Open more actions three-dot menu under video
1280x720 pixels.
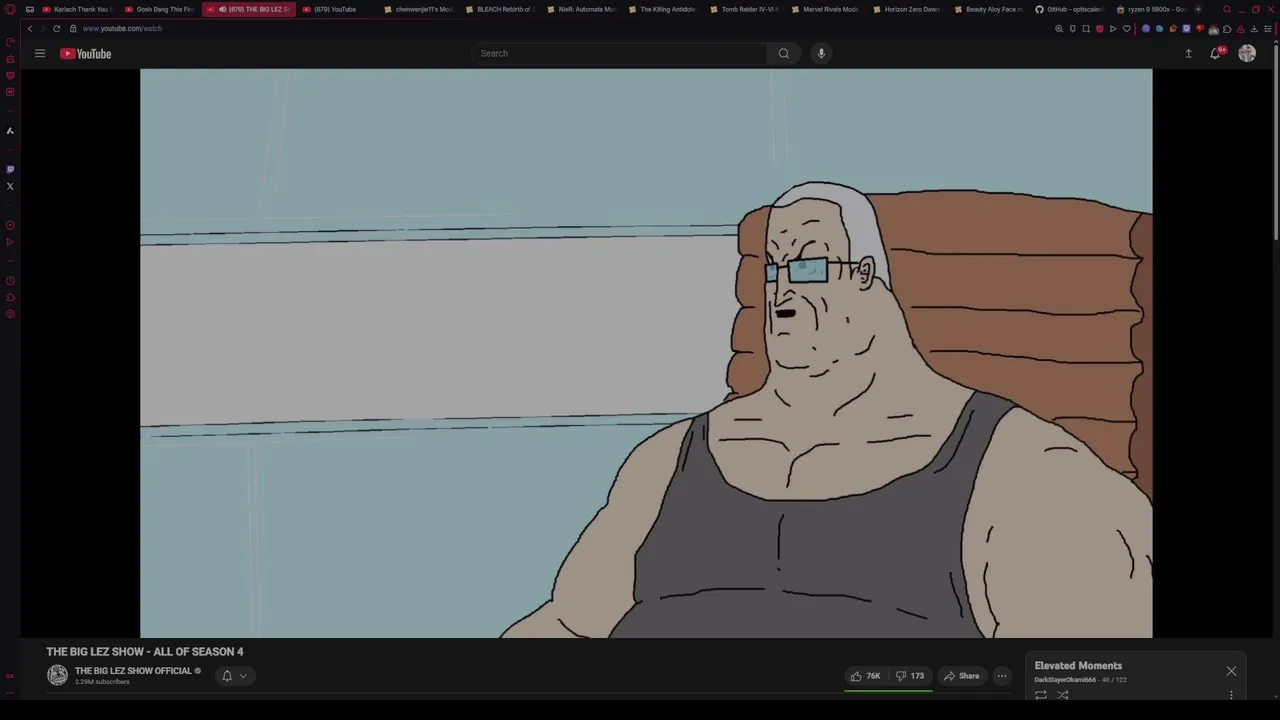coord(1001,676)
